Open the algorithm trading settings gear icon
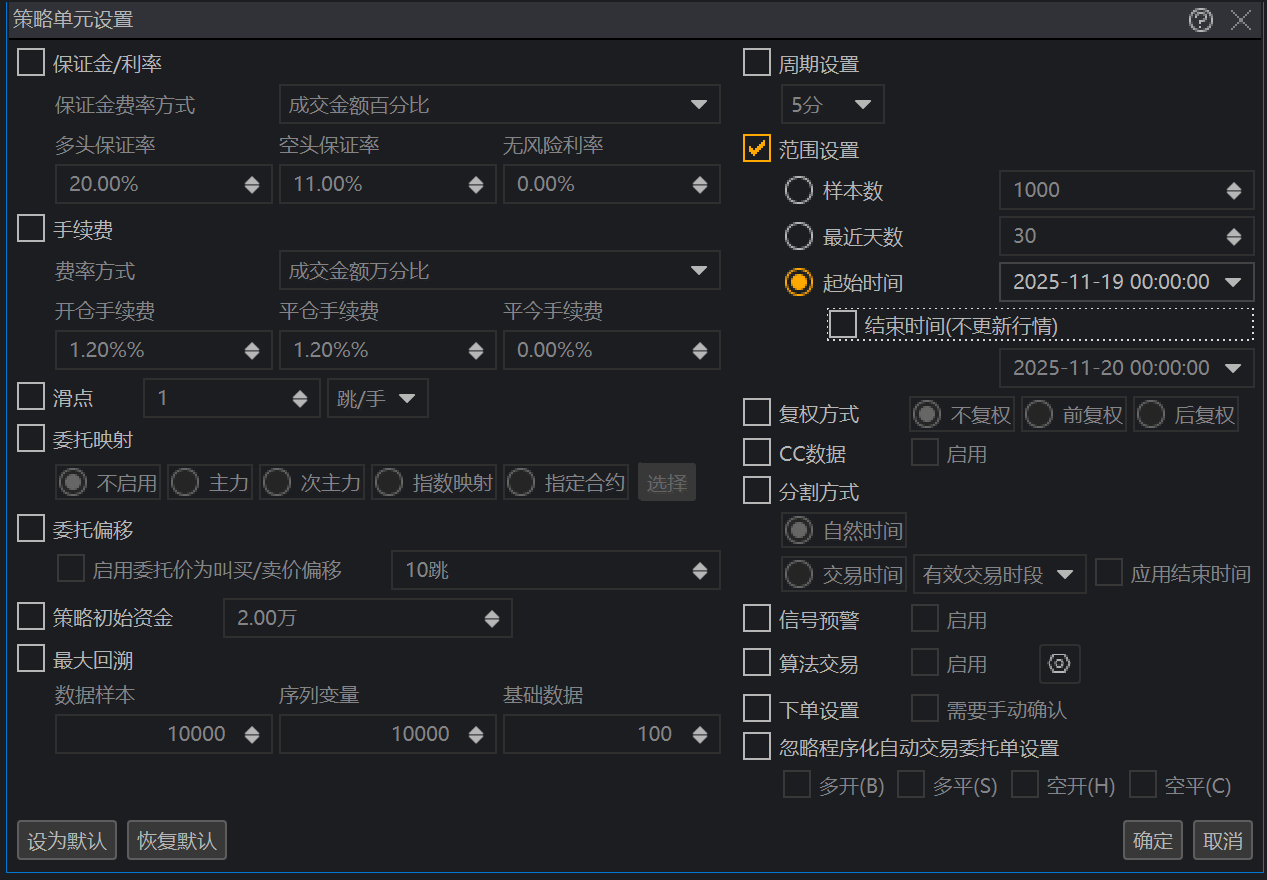1267x880 pixels. pos(1060,664)
